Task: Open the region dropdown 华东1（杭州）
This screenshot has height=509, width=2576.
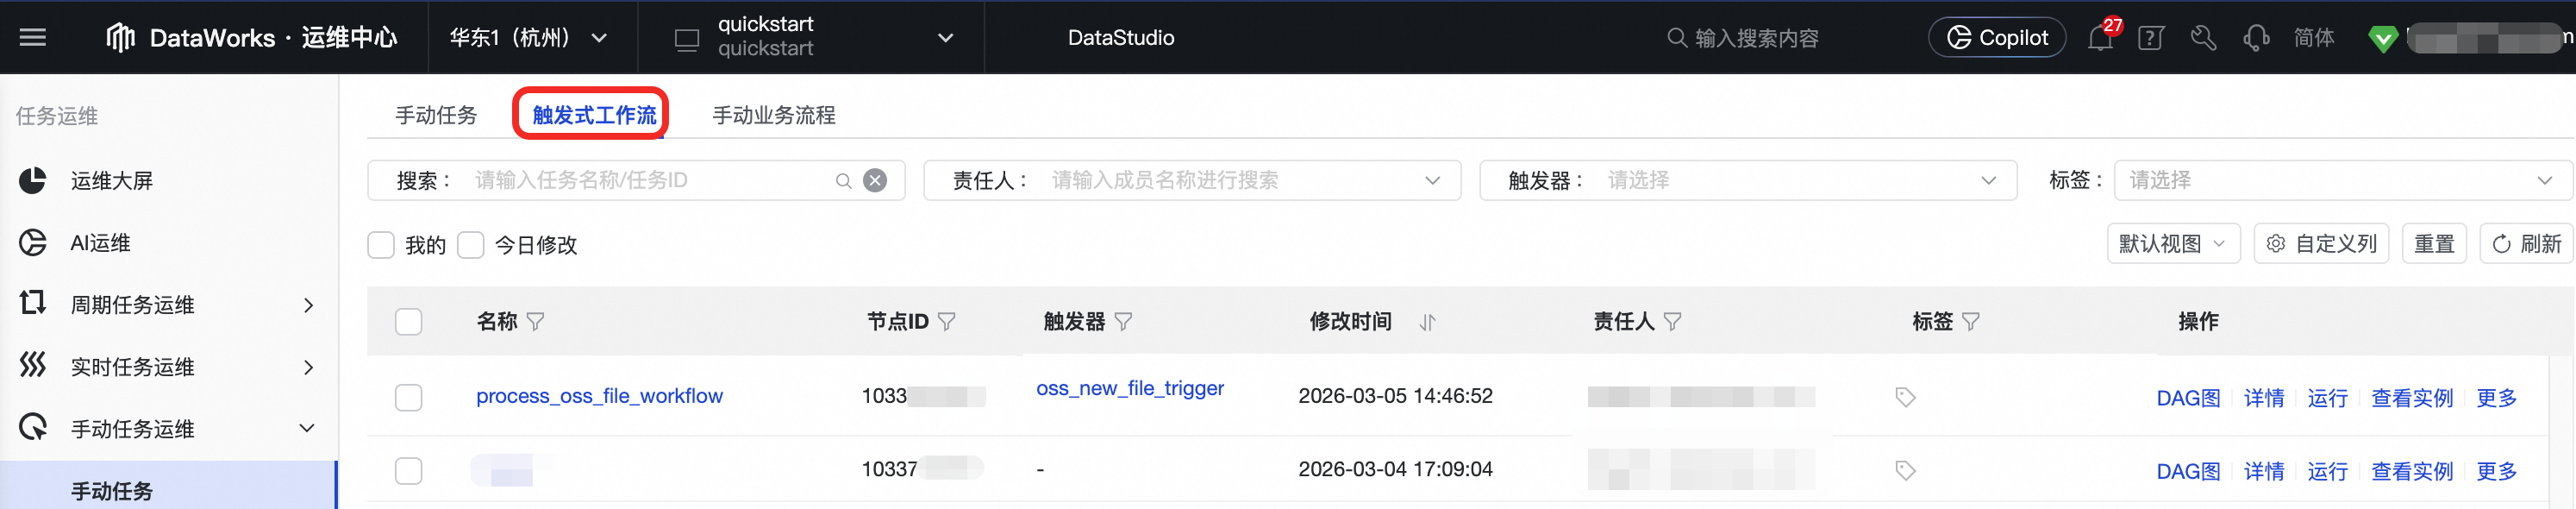Action: click(529, 38)
